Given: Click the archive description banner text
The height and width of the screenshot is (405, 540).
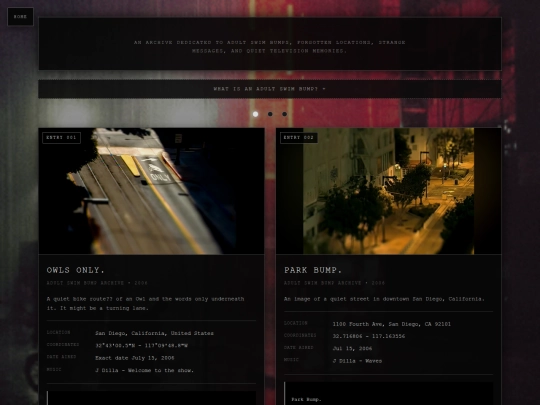Looking at the screenshot, I should coord(270,46).
